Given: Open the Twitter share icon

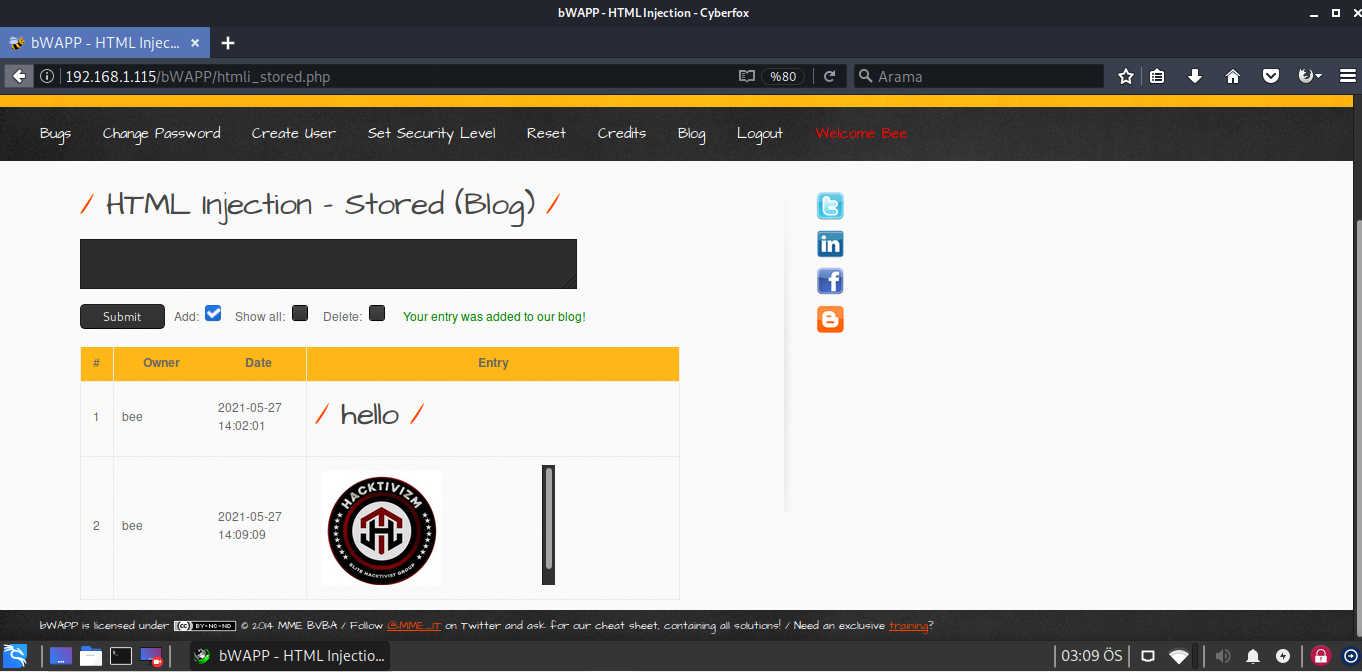Looking at the screenshot, I should [830, 206].
